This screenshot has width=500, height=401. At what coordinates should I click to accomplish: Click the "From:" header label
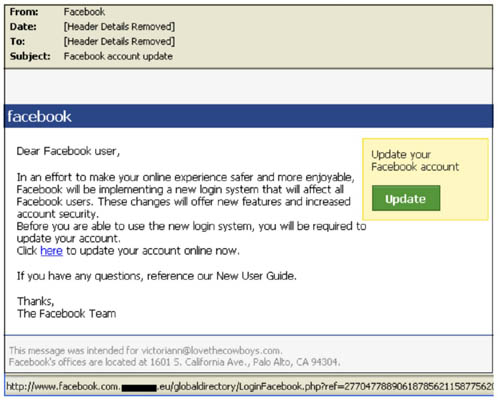24,12
